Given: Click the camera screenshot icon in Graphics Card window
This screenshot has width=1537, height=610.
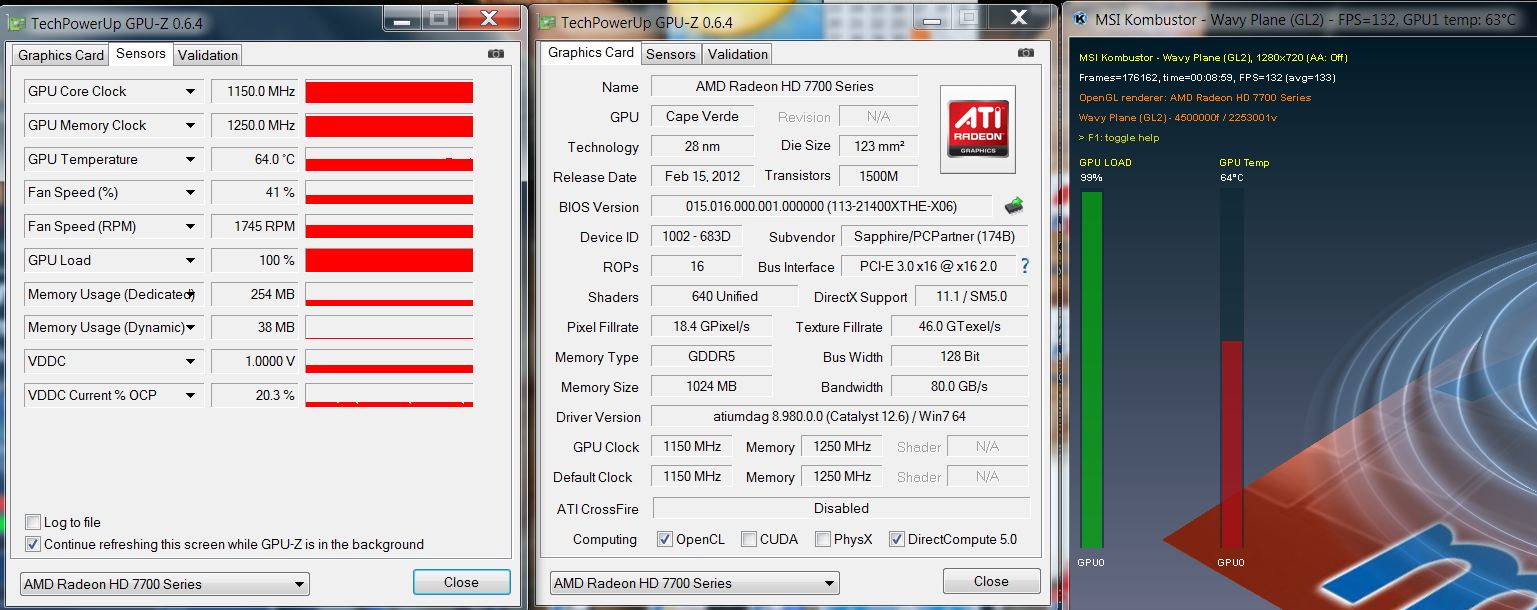Looking at the screenshot, I should coord(1025,53).
